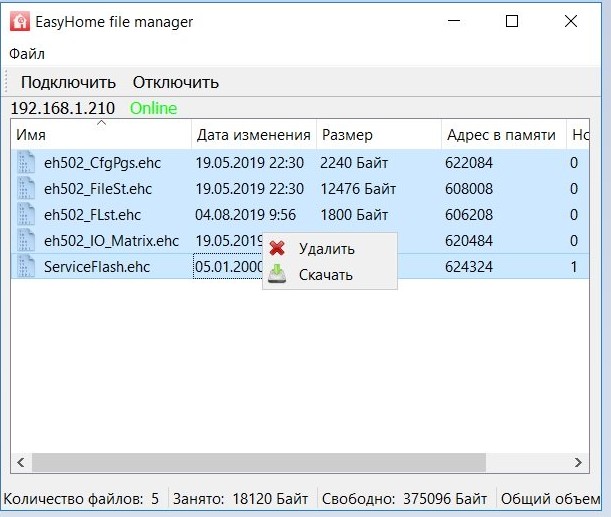Screen dimensions: 611x517
Task: Click the eh502_FileSt.ehc file icon
Action: [26, 188]
